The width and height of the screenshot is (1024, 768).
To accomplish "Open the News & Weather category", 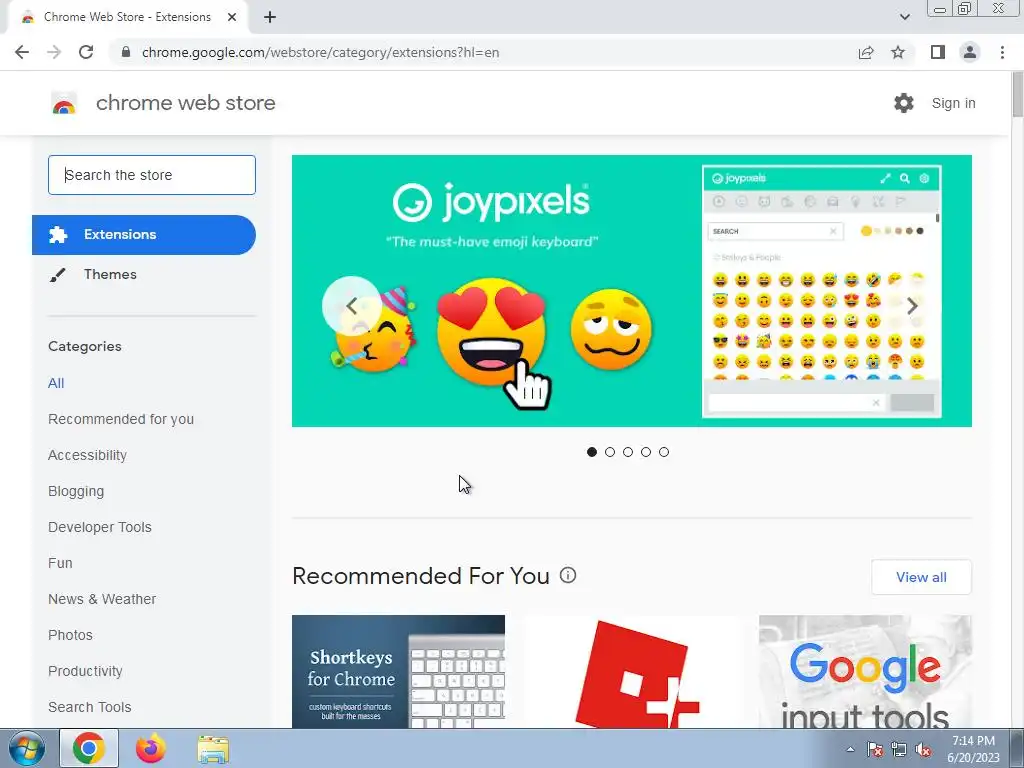I will pyautogui.click(x=102, y=599).
